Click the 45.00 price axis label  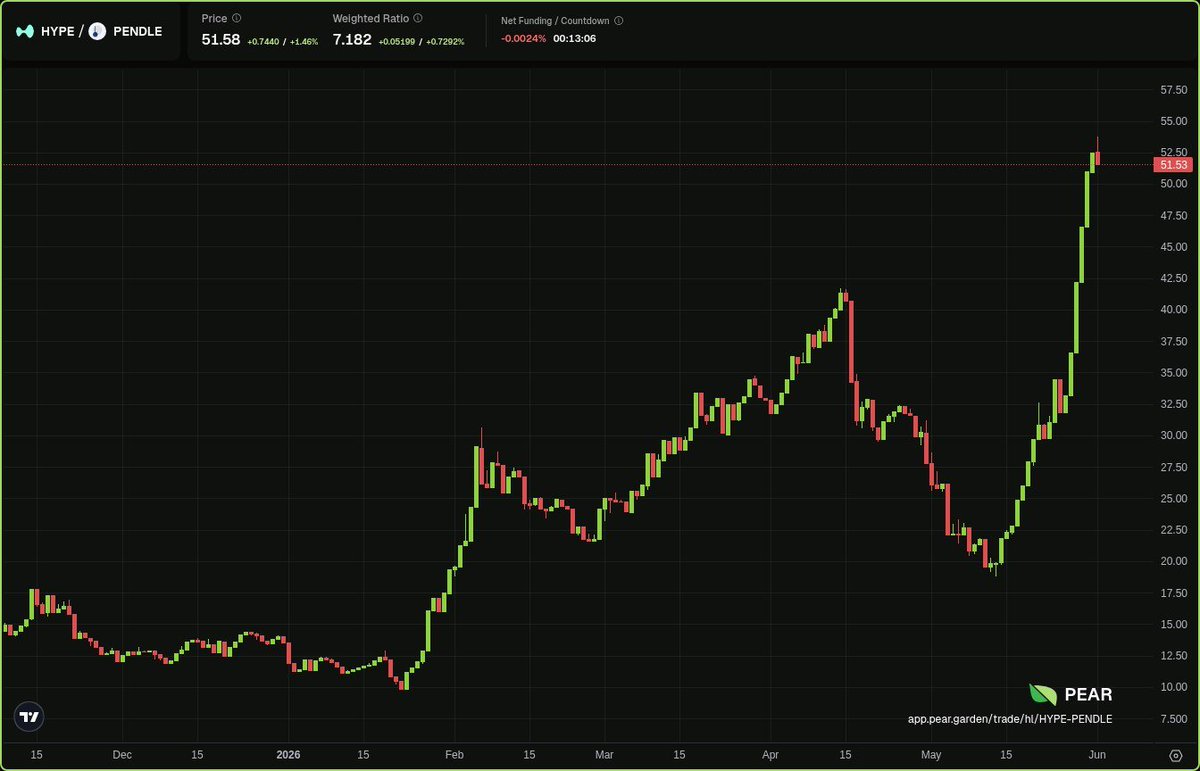(1173, 247)
